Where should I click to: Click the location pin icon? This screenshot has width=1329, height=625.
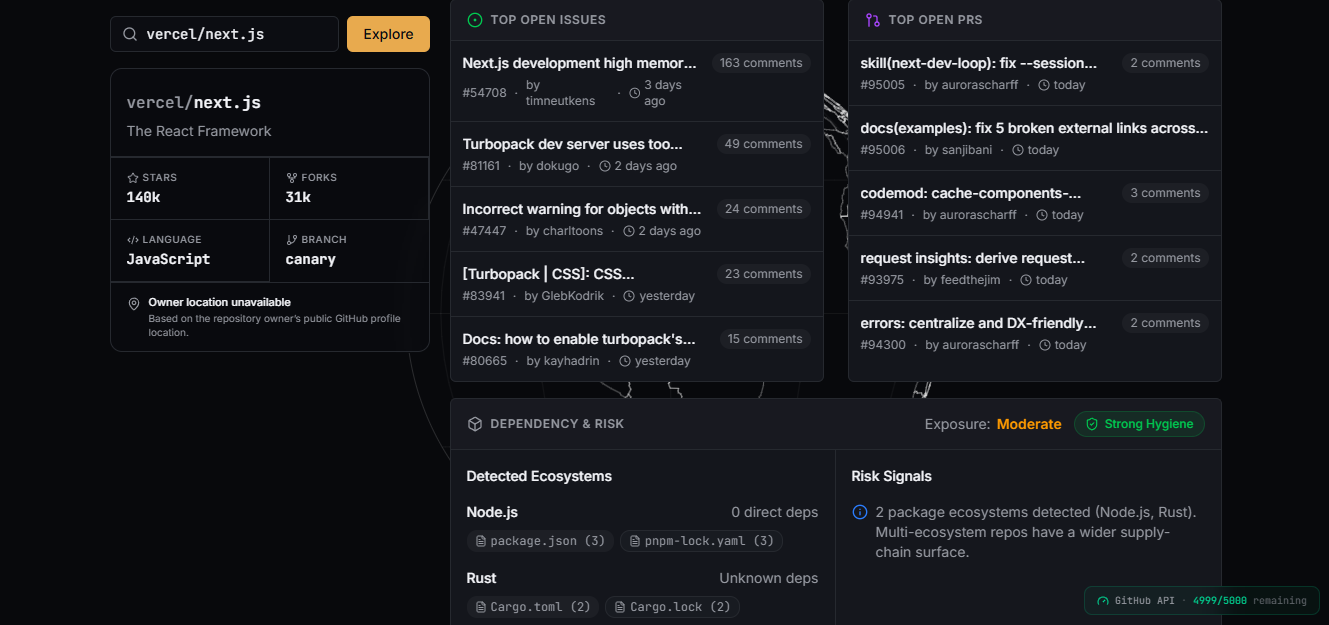[x=134, y=304]
